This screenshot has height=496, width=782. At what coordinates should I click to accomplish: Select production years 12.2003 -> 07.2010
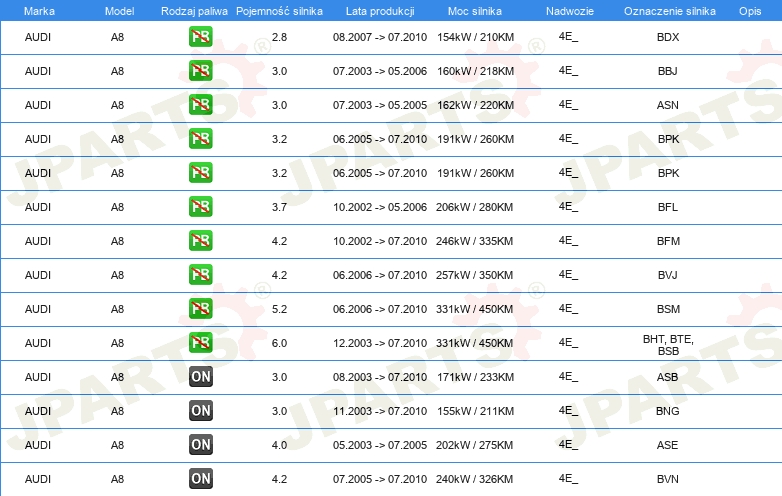[x=380, y=343]
